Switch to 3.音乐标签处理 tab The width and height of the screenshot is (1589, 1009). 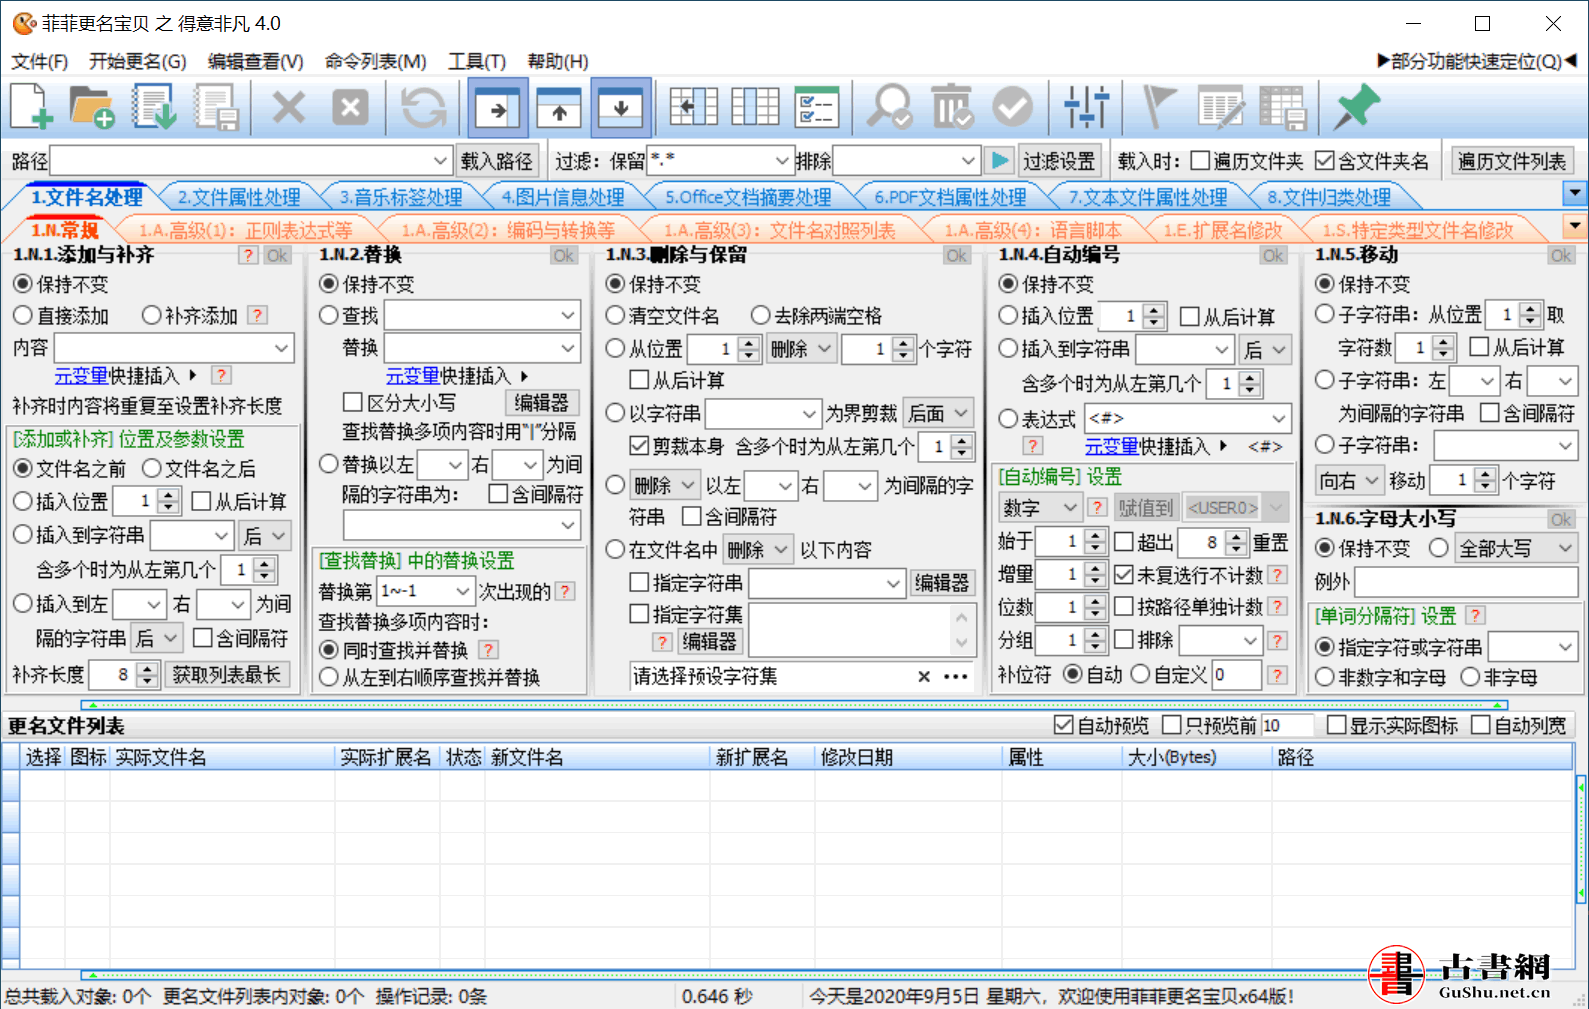tap(401, 197)
